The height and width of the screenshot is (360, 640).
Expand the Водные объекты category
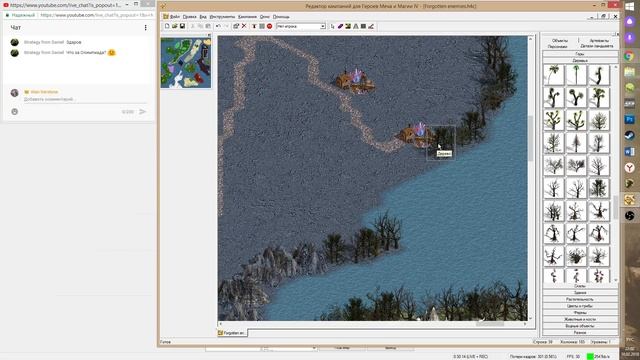580,326
